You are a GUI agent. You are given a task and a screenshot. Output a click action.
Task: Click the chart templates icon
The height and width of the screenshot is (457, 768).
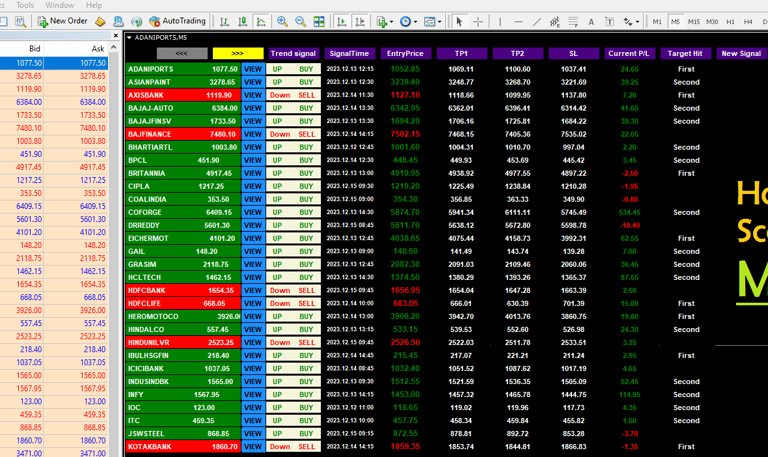point(429,22)
